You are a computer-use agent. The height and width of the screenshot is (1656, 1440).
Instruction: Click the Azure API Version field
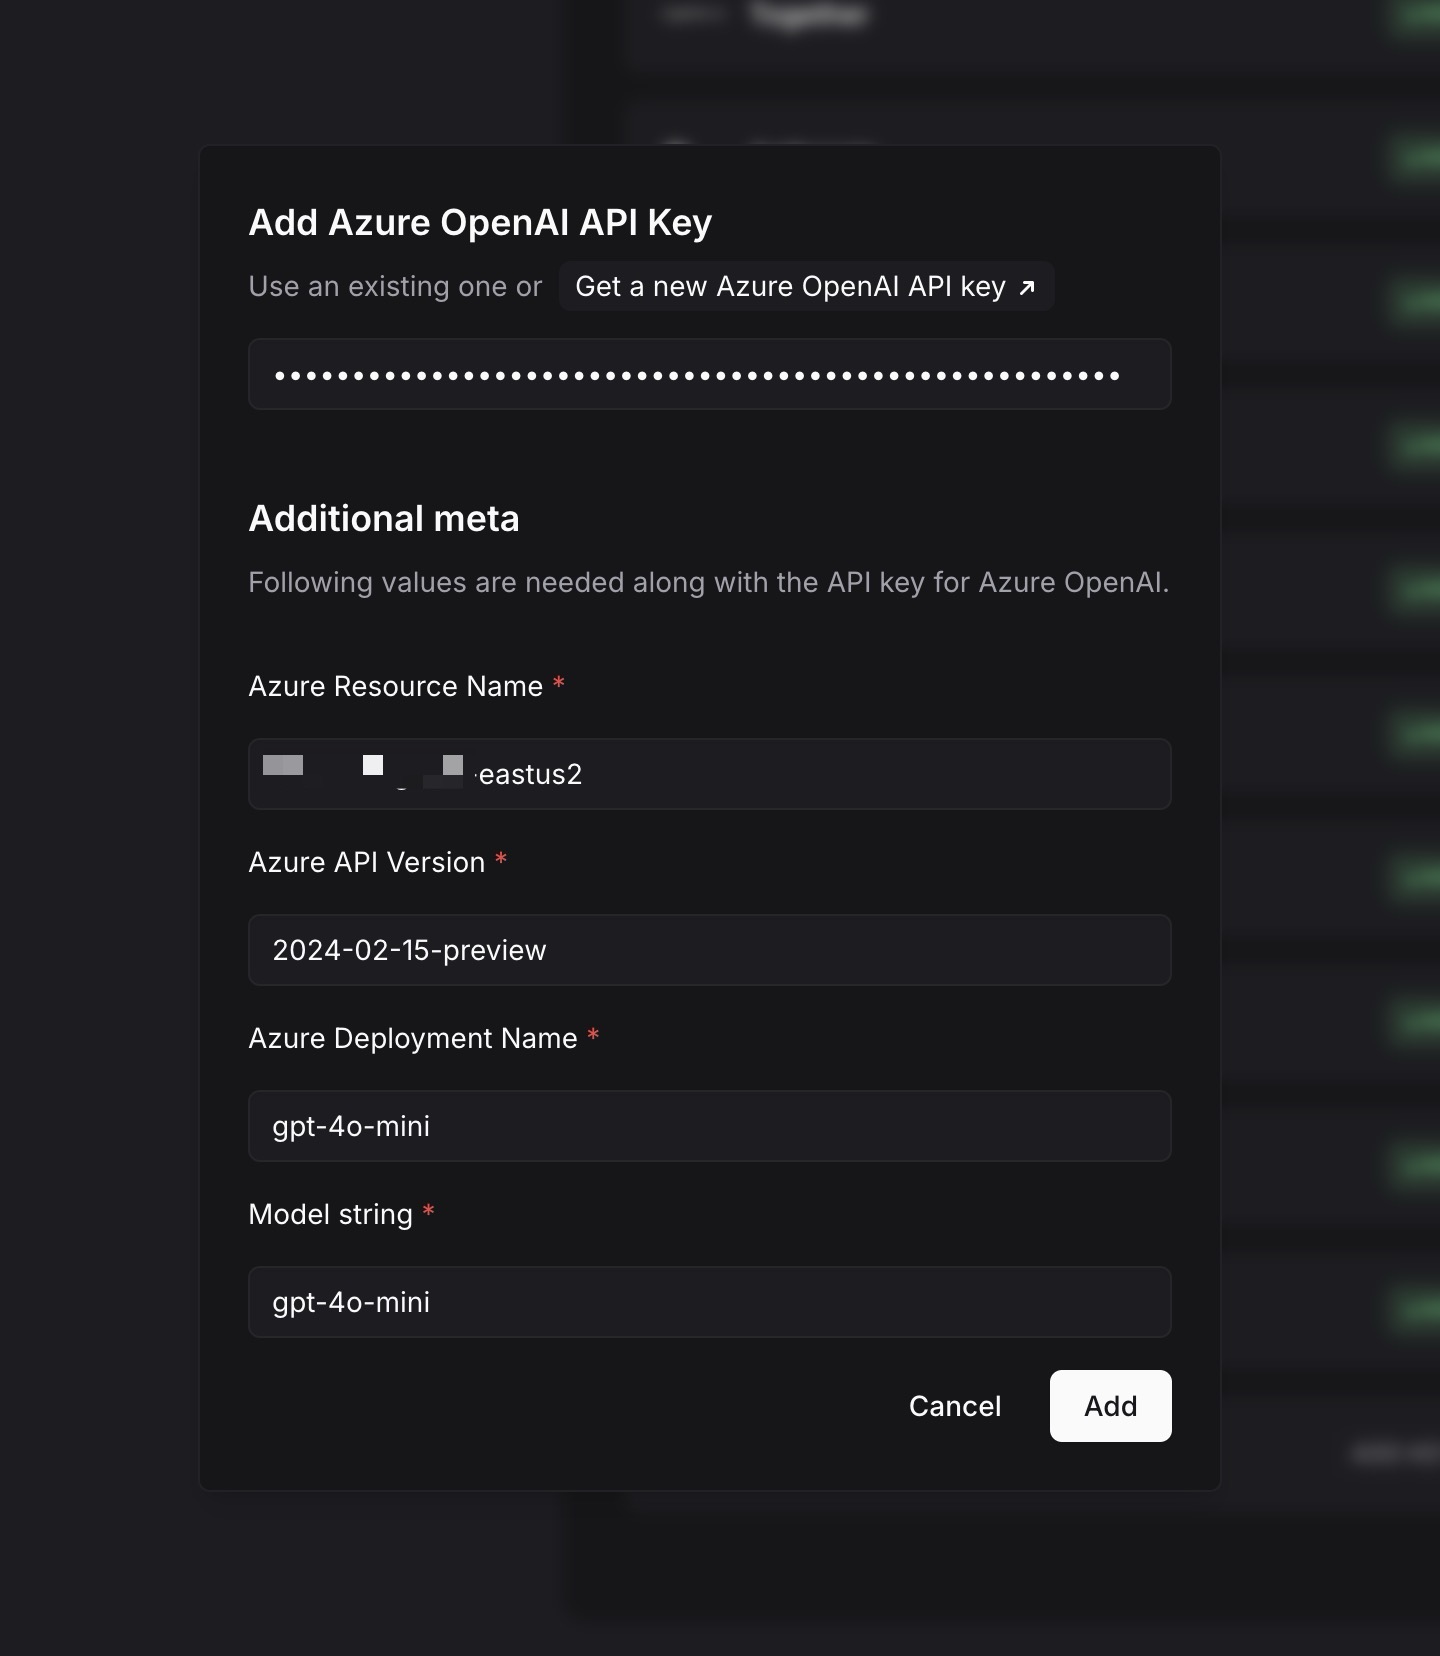coord(710,950)
